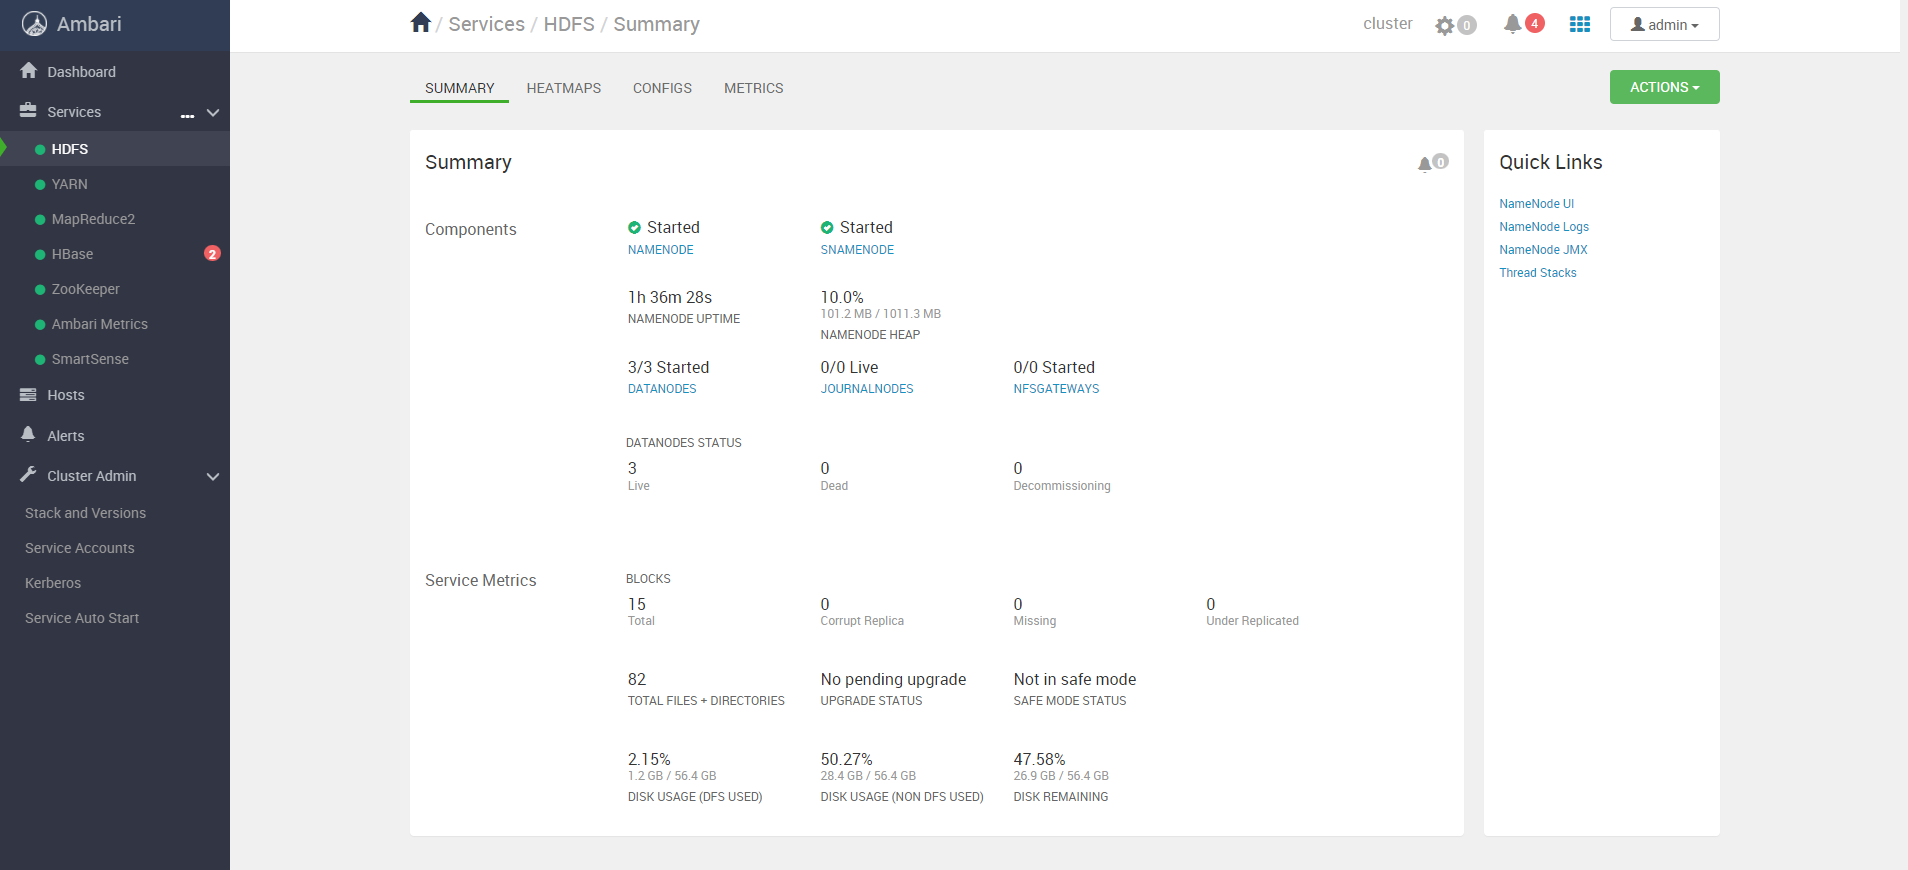Open background operations gear icon
This screenshot has height=870, width=1908.
pyautogui.click(x=1445, y=25)
